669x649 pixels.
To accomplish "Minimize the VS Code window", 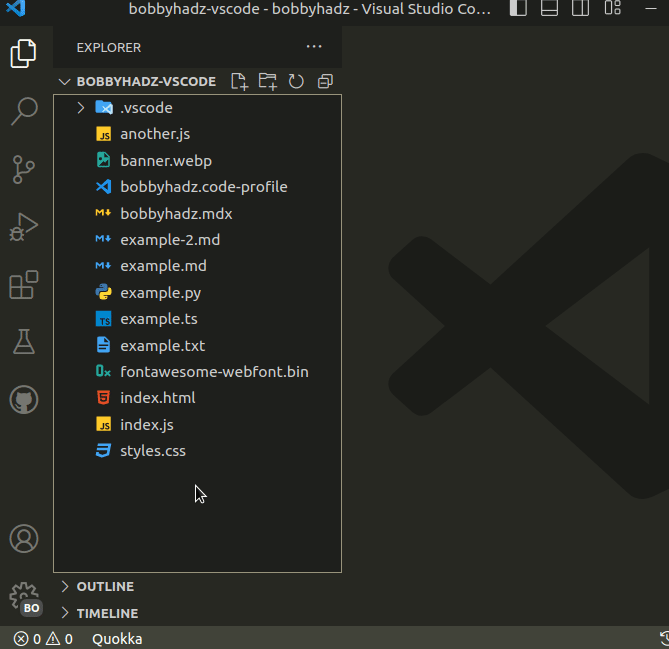I will [651, 8].
